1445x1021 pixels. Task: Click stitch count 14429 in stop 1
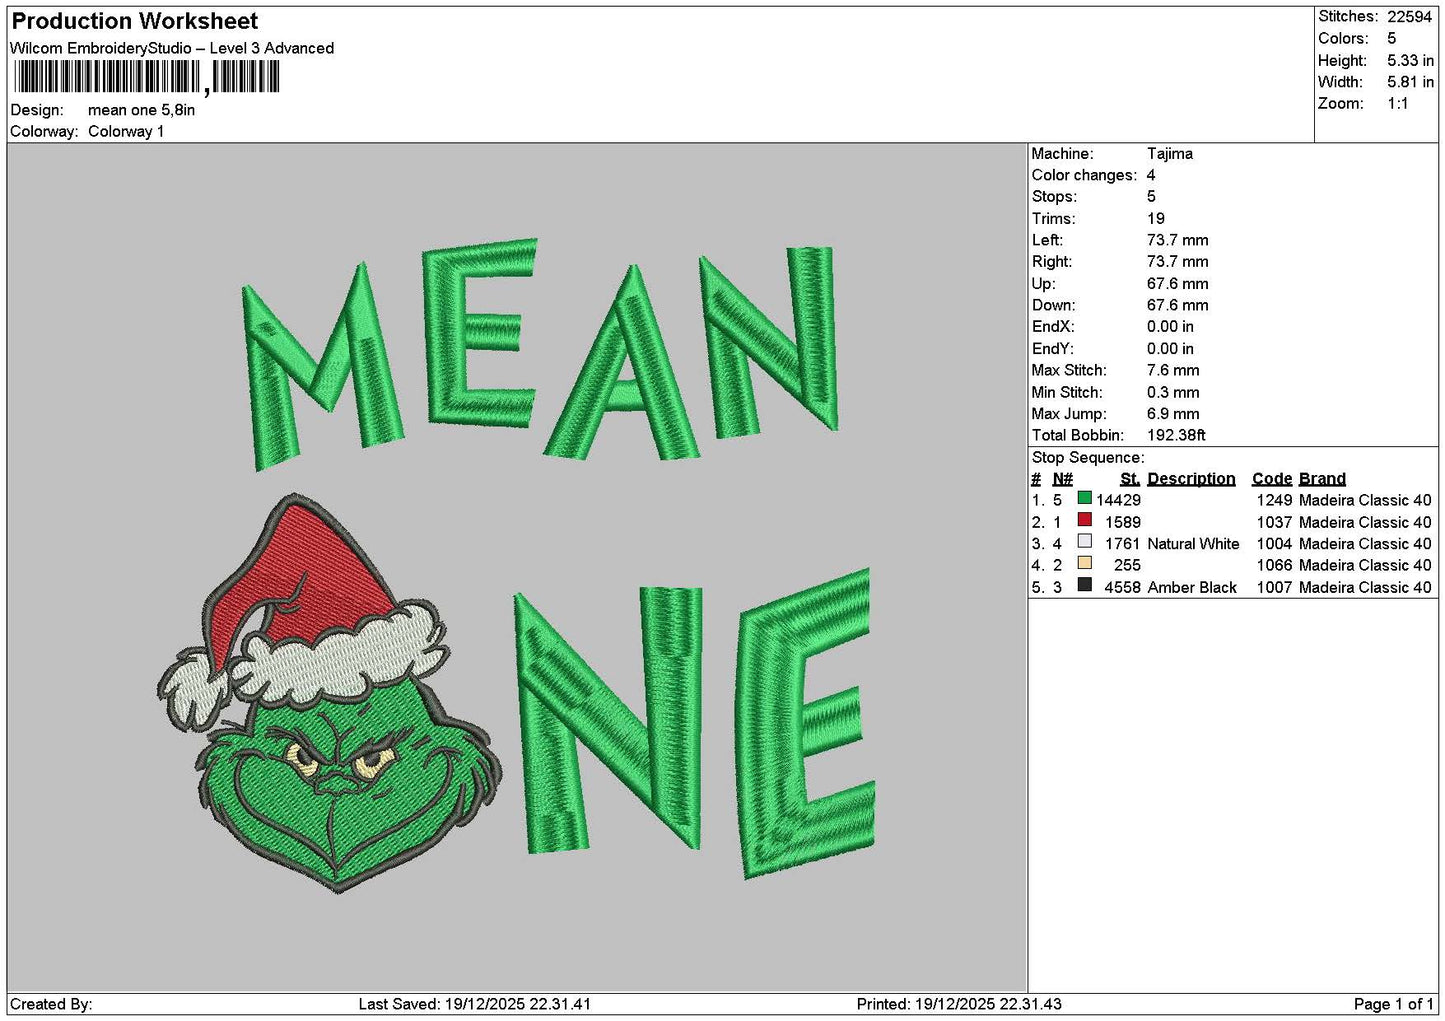[1118, 500]
